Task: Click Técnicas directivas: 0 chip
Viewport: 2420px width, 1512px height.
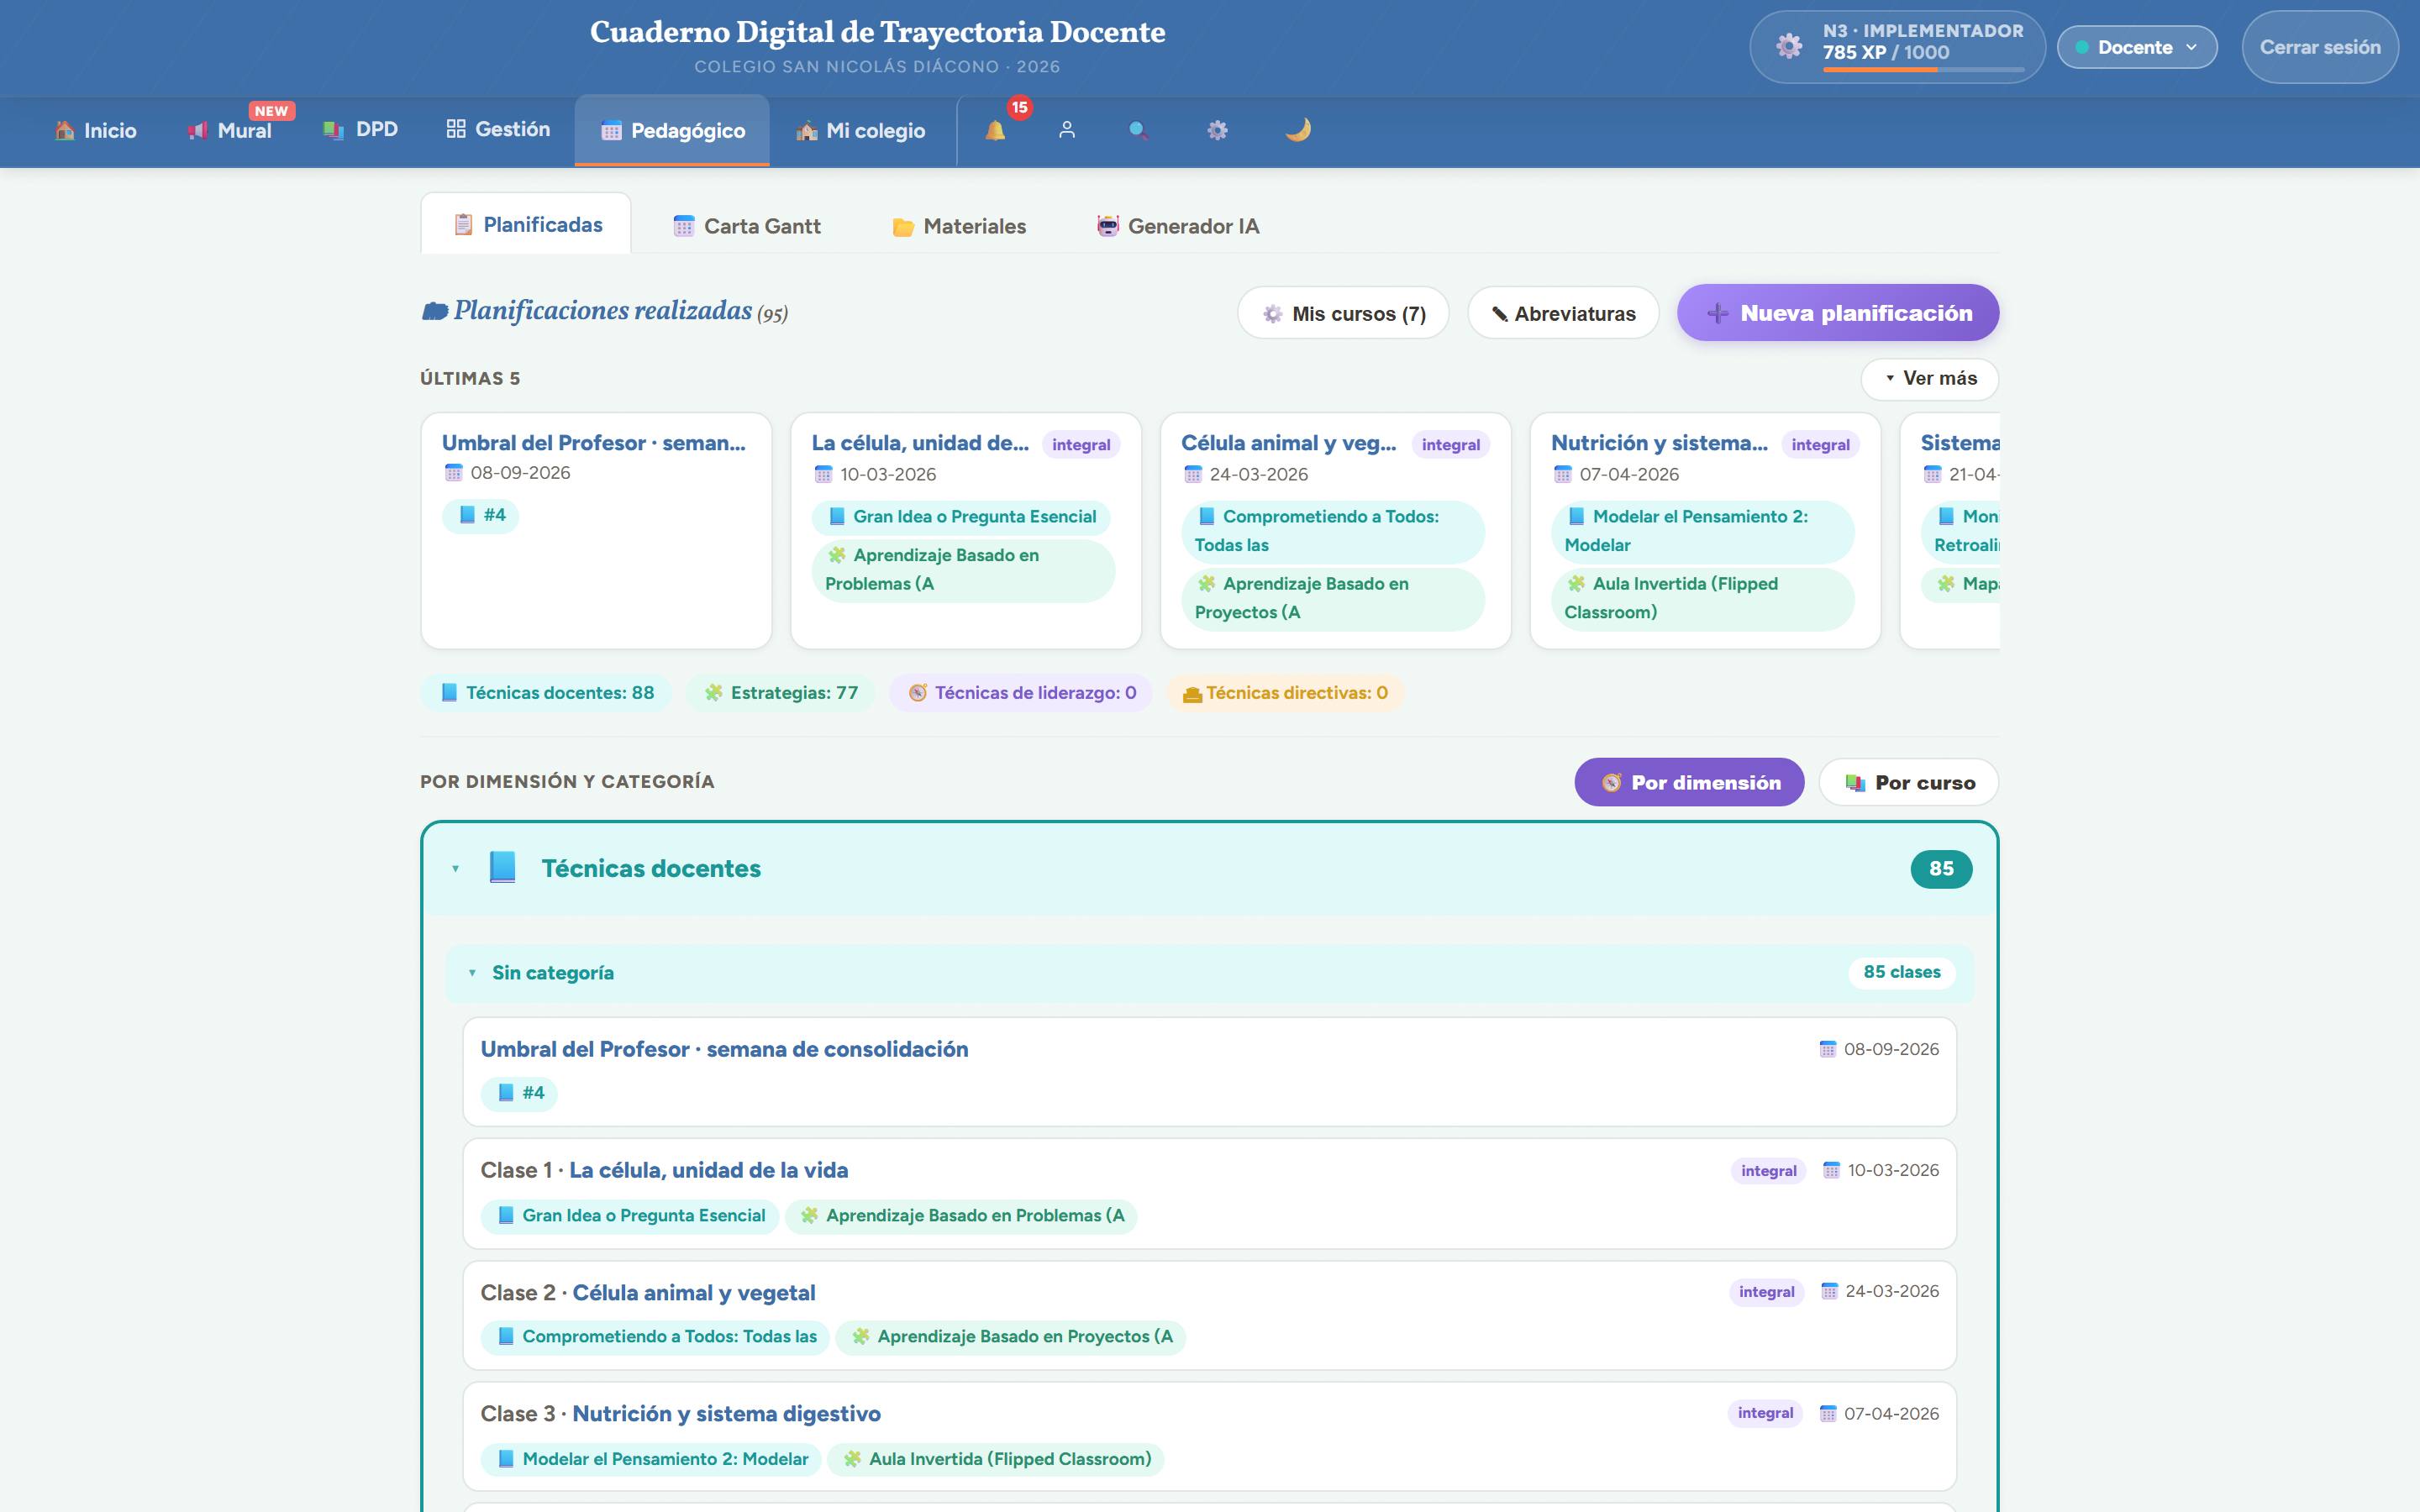Action: pos(1285,693)
